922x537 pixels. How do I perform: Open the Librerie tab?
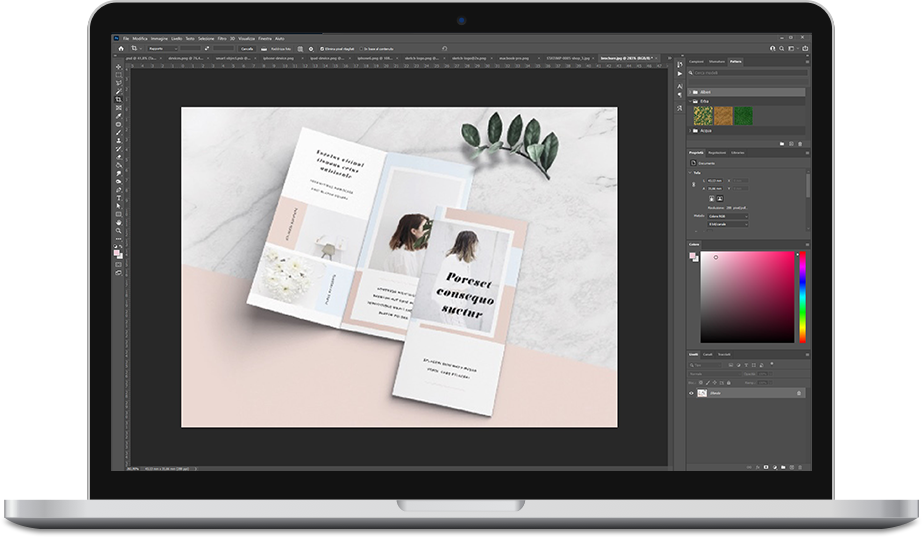[737, 152]
